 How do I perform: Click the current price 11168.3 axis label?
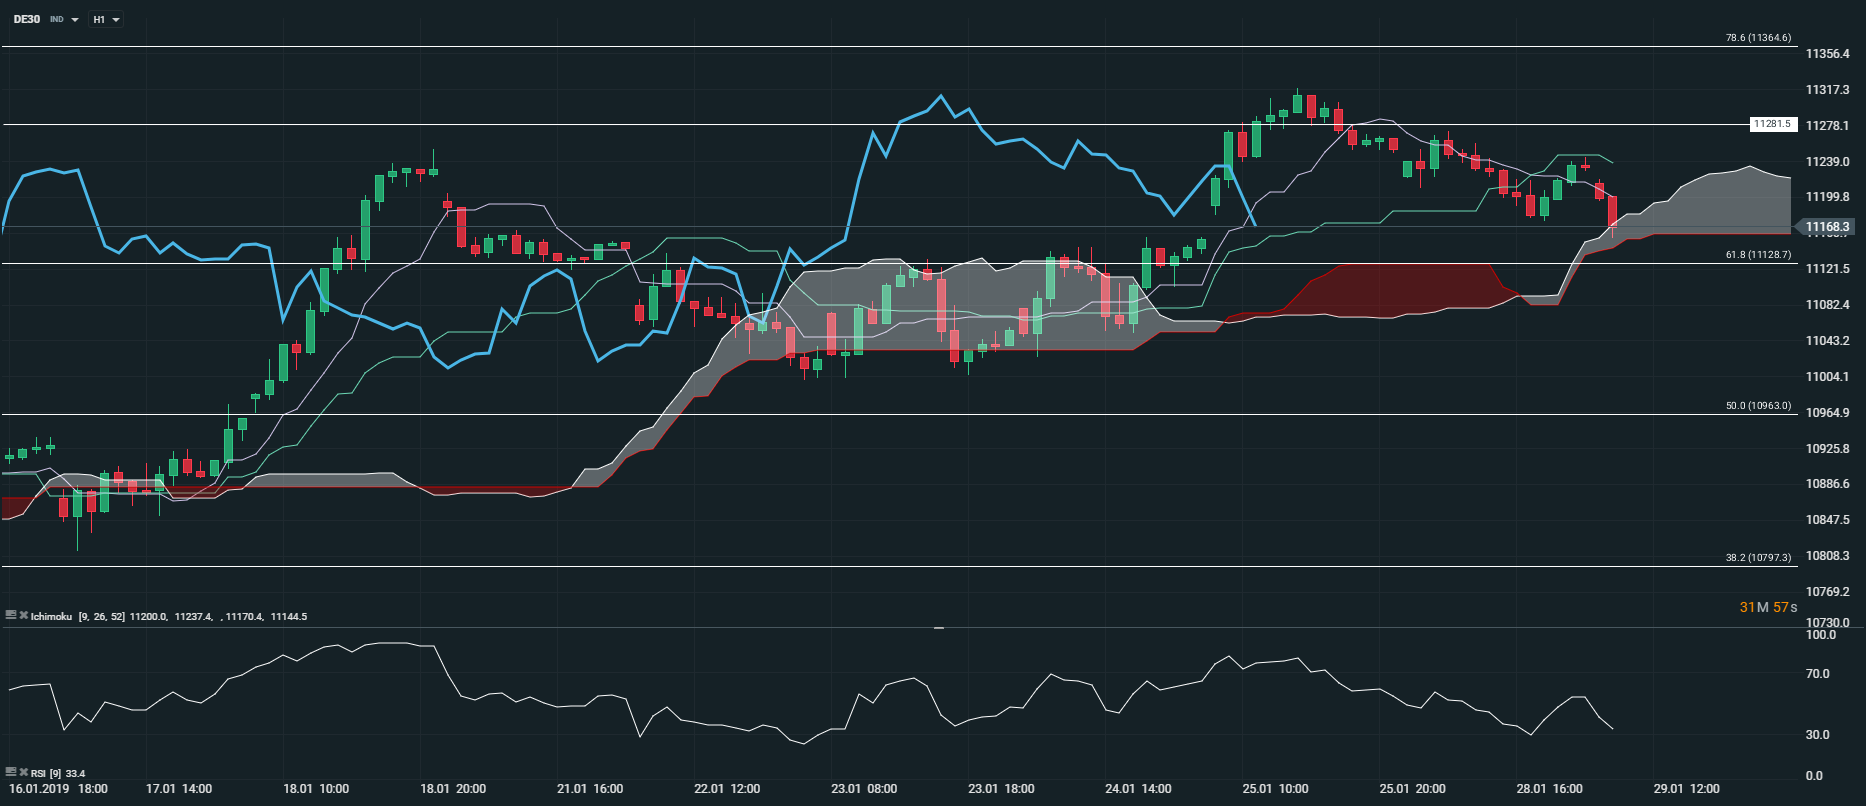click(1827, 227)
